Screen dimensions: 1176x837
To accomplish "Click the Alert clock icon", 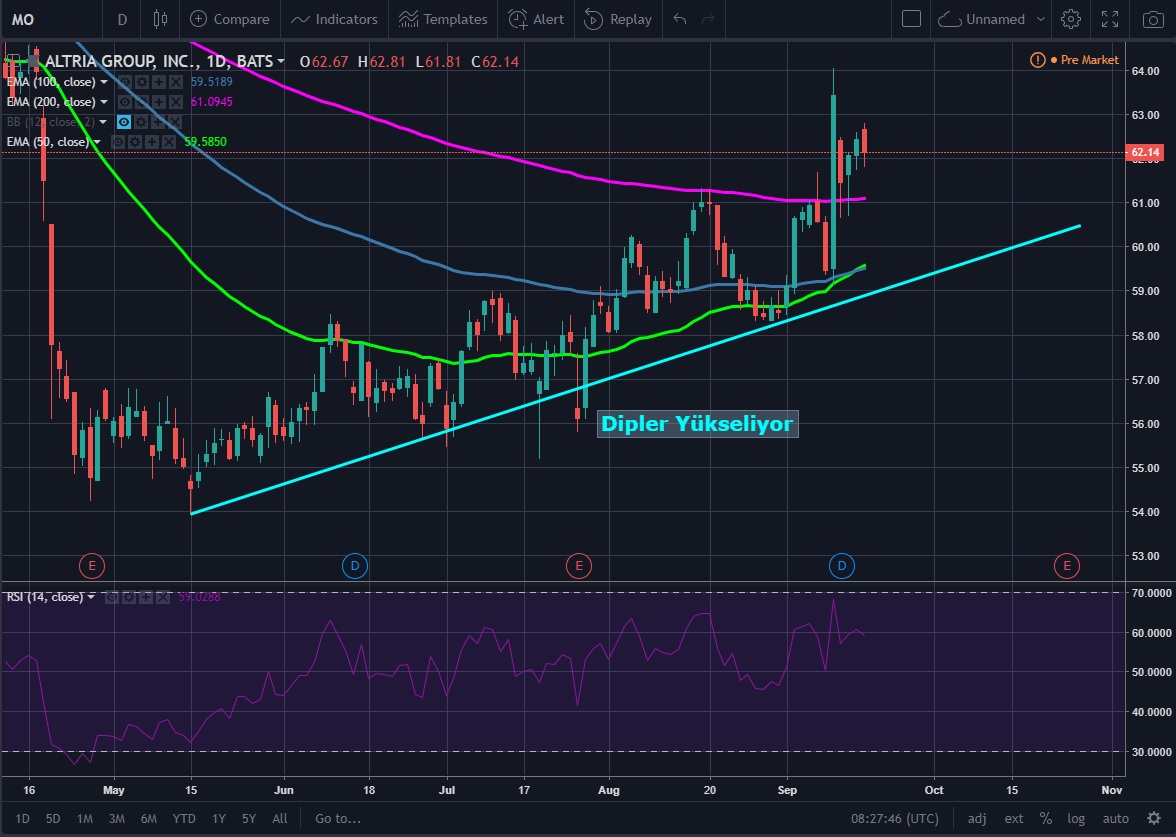I will click(x=518, y=19).
